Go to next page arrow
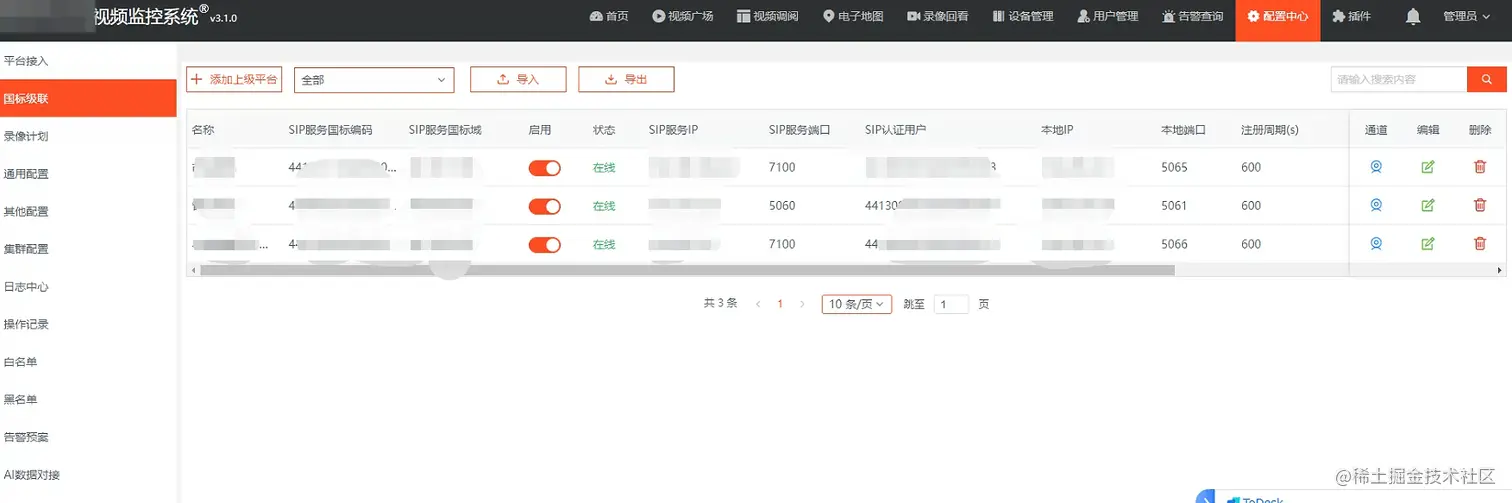The image size is (1512, 503). [802, 304]
